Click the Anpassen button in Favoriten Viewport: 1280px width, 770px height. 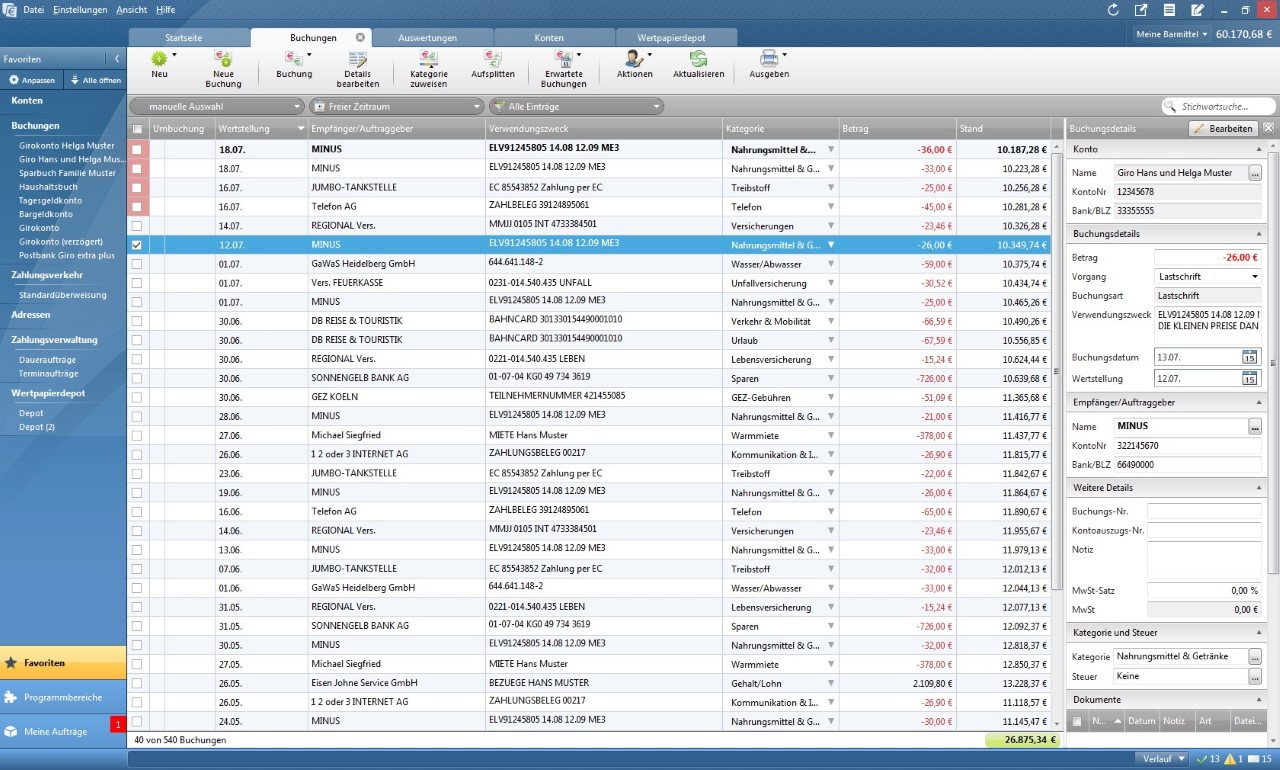coord(32,80)
